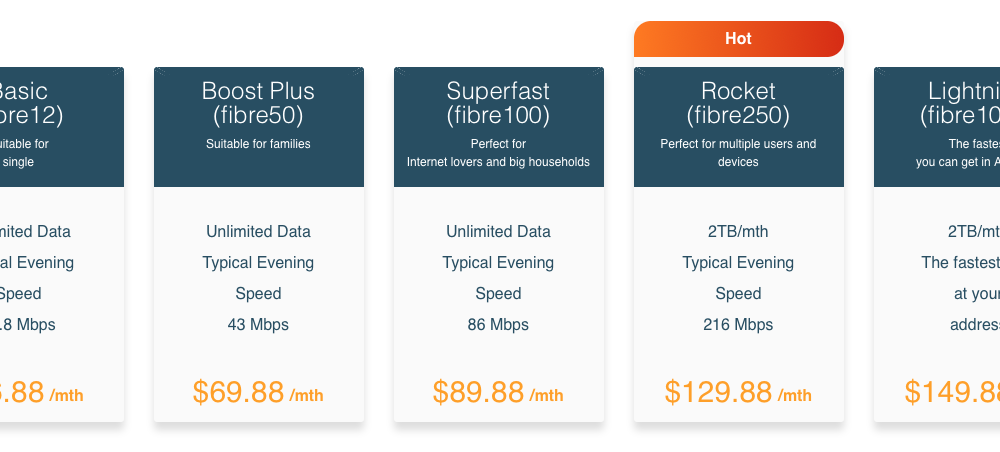Select the Boost Plus (fibre50) plan heading
The image size is (1000, 452).
(258, 103)
